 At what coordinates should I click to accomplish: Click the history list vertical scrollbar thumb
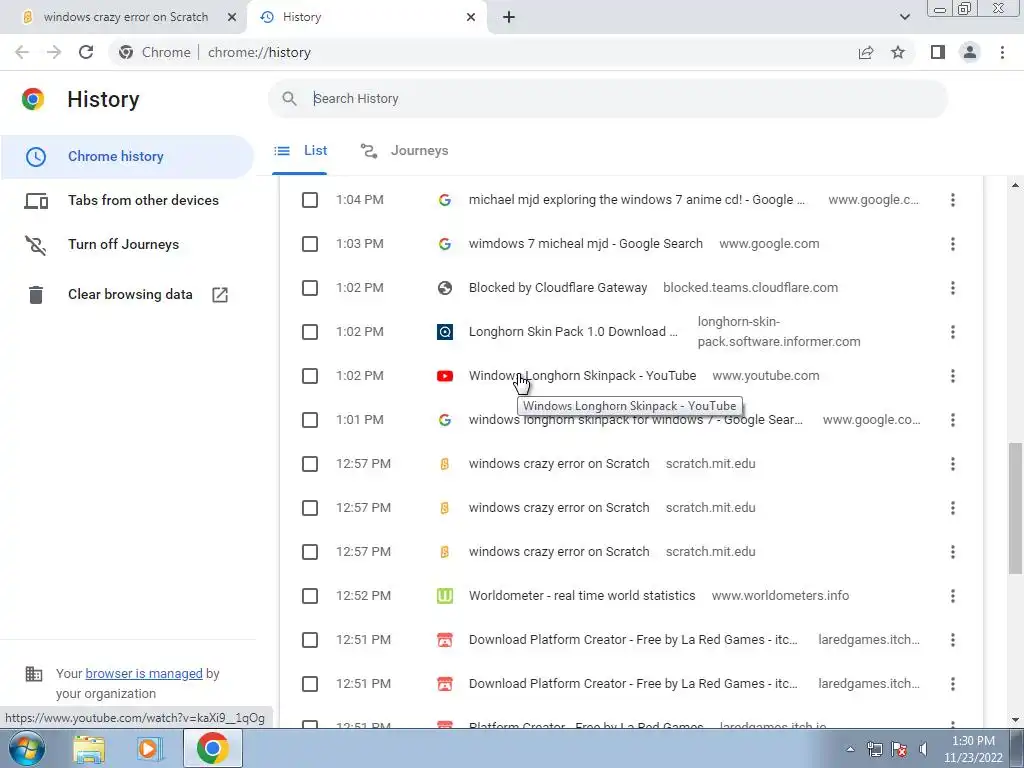1015,509
